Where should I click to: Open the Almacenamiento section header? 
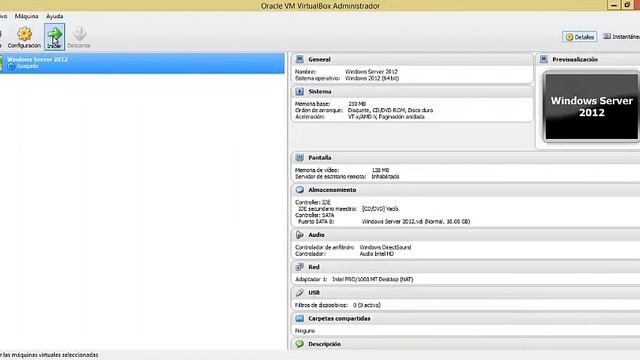pos(466,190)
